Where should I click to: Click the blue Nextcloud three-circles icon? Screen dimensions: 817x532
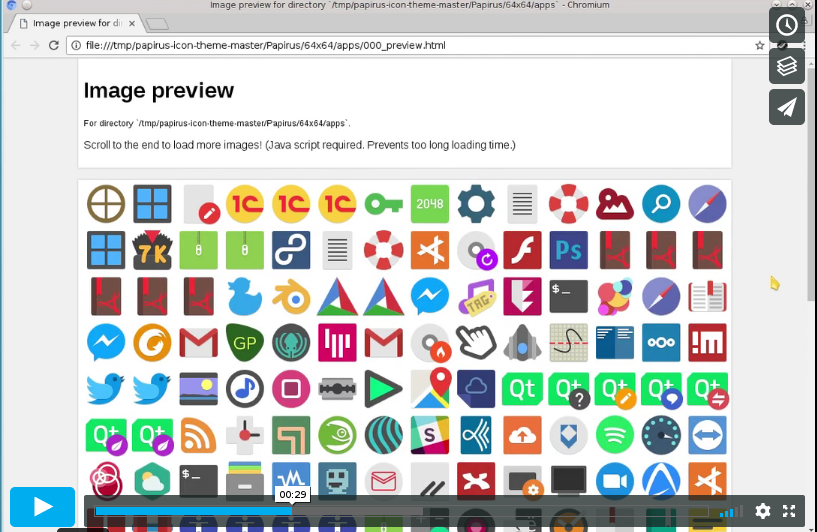pos(661,343)
